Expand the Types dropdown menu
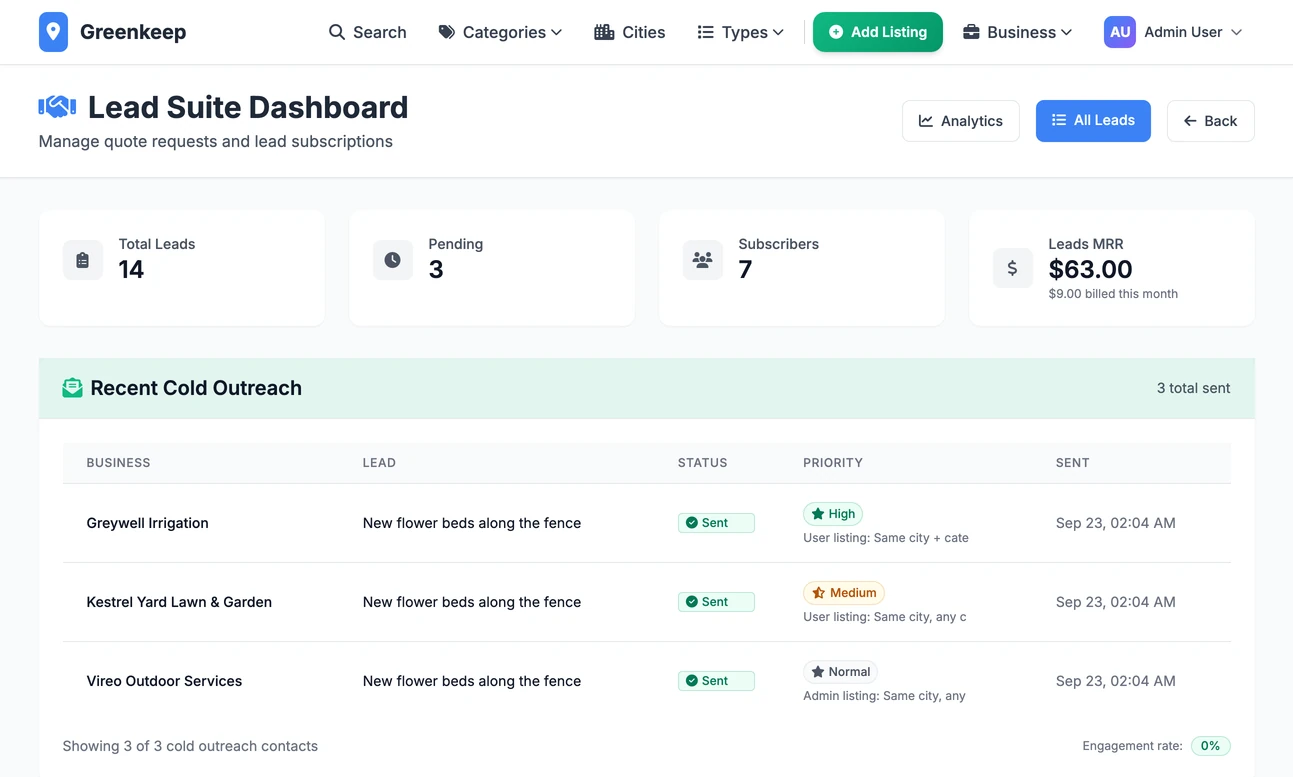Screen dimensions: 1293x777 pyautogui.click(x=740, y=32)
